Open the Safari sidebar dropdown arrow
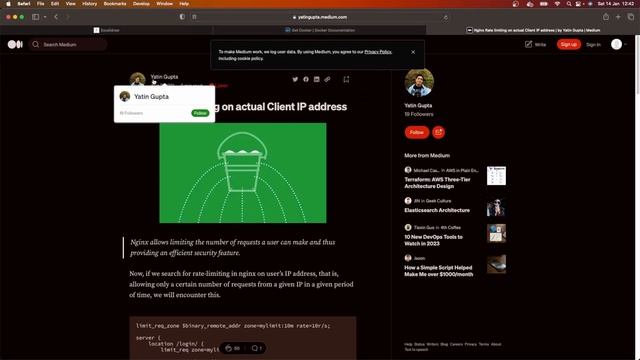 [45, 17]
